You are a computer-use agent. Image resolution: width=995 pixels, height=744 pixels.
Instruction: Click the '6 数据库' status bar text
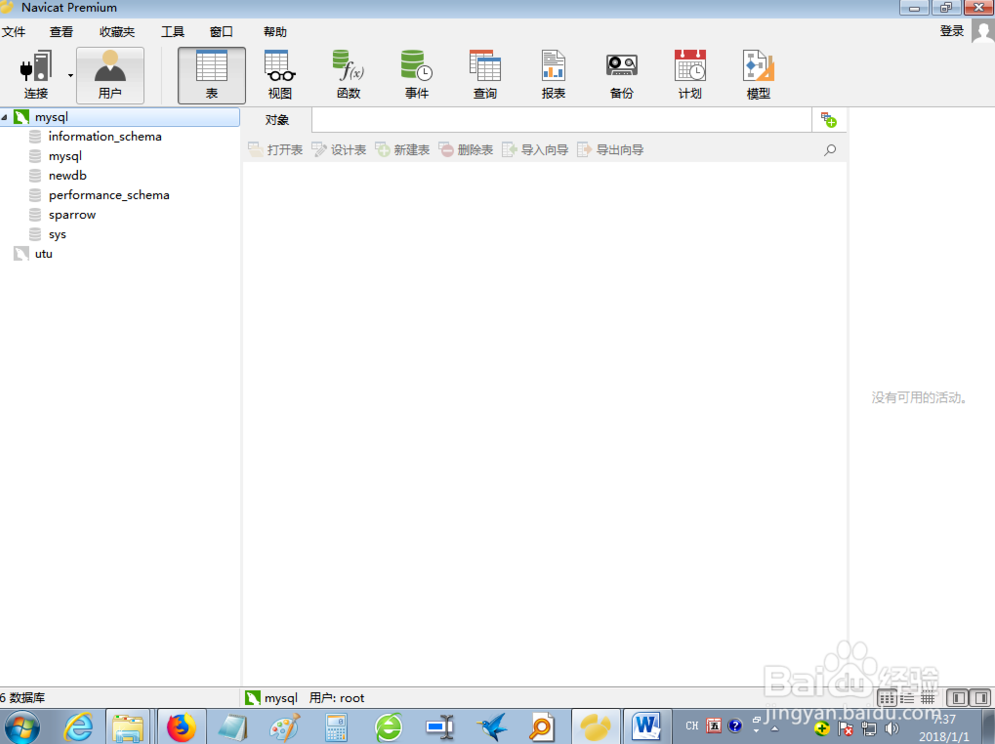pos(22,698)
